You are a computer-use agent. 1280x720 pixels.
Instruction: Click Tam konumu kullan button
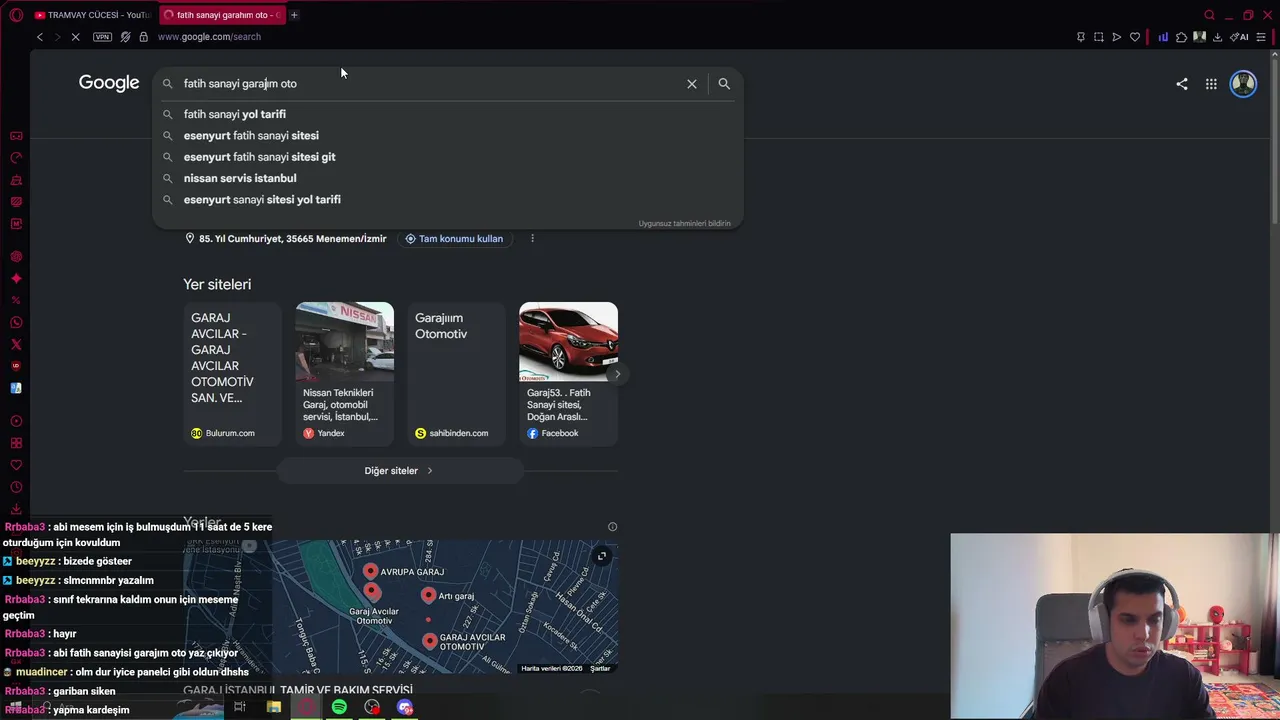[454, 239]
